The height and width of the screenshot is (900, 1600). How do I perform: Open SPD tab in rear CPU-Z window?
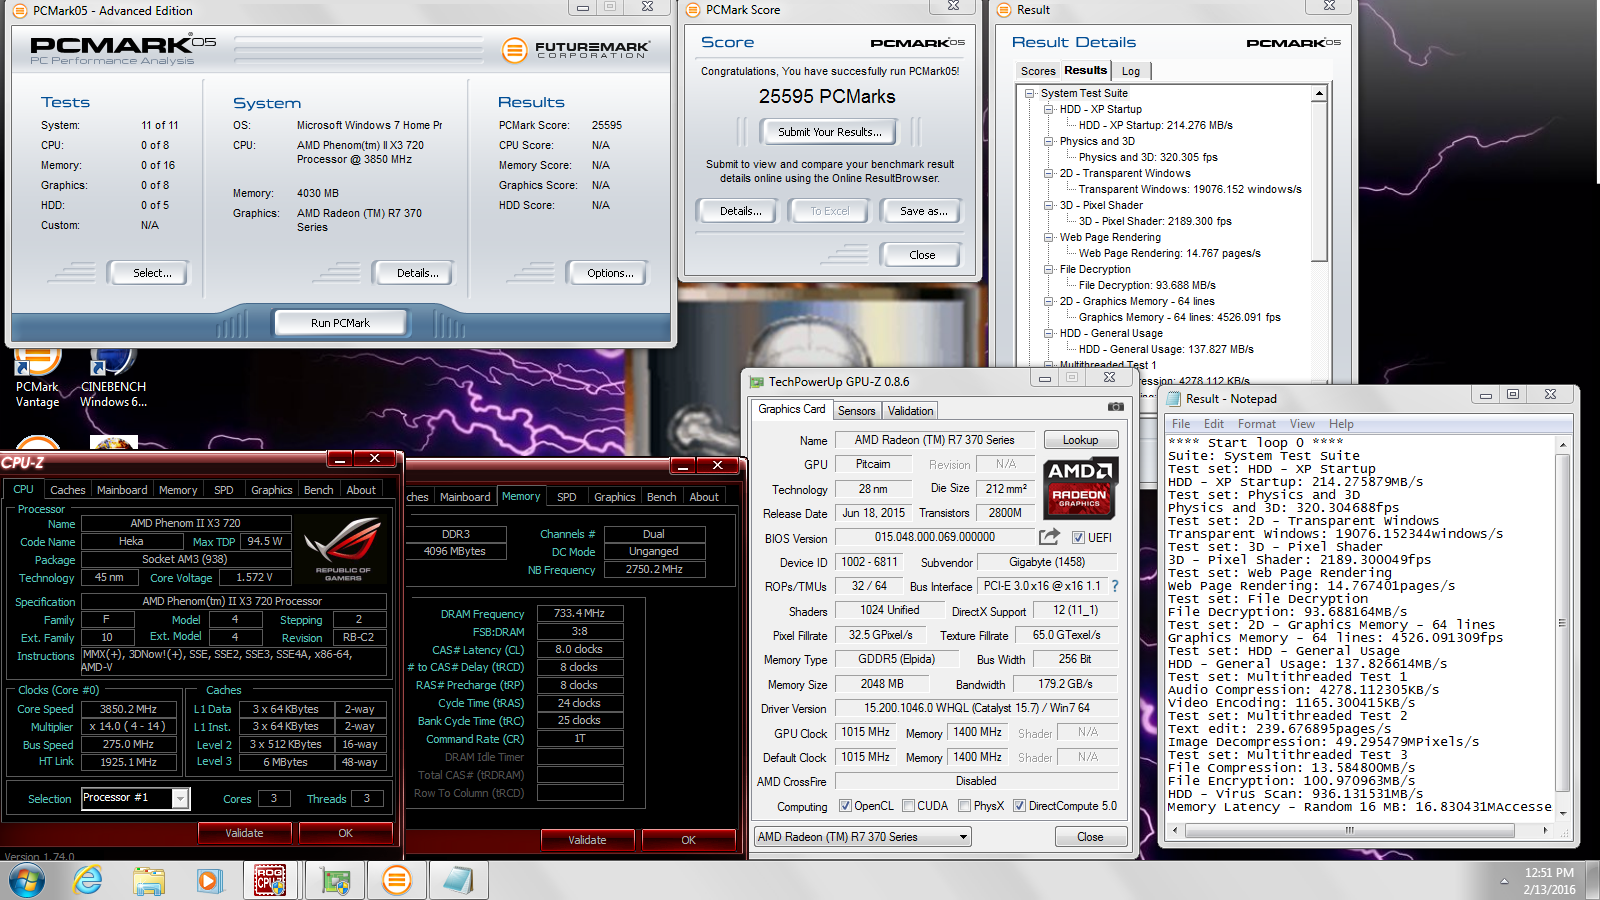click(566, 497)
